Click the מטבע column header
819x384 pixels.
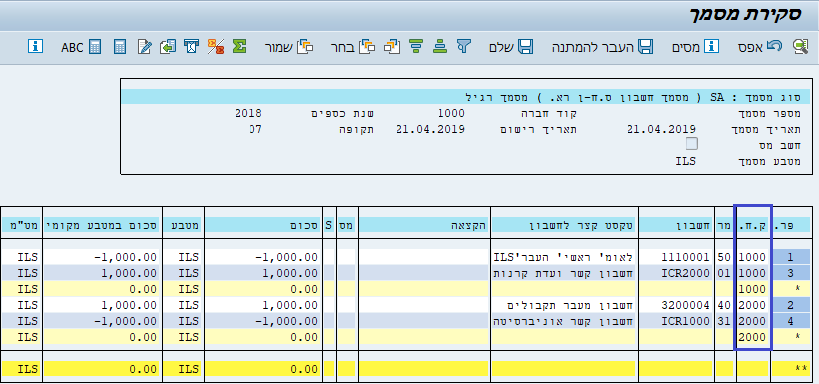182,225
